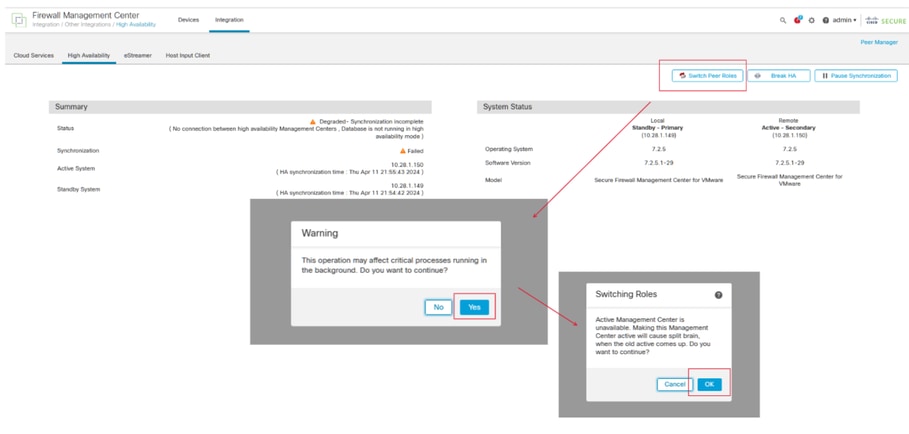
Task: Switch to the Cloud Services tab
Action: 34,56
